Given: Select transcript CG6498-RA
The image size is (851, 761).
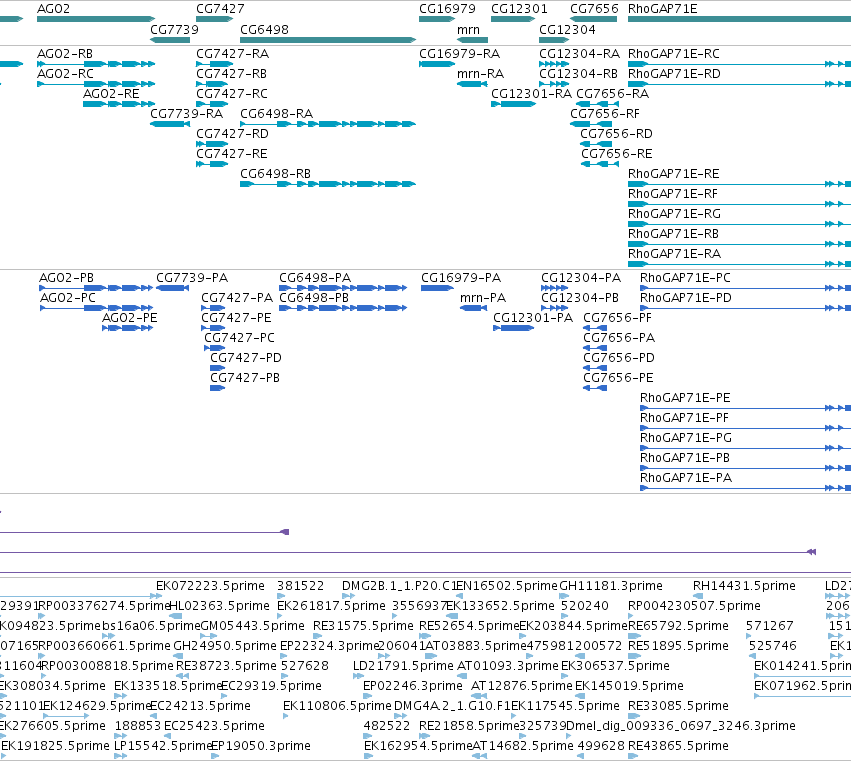Looking at the screenshot, I should pyautogui.click(x=276, y=114).
